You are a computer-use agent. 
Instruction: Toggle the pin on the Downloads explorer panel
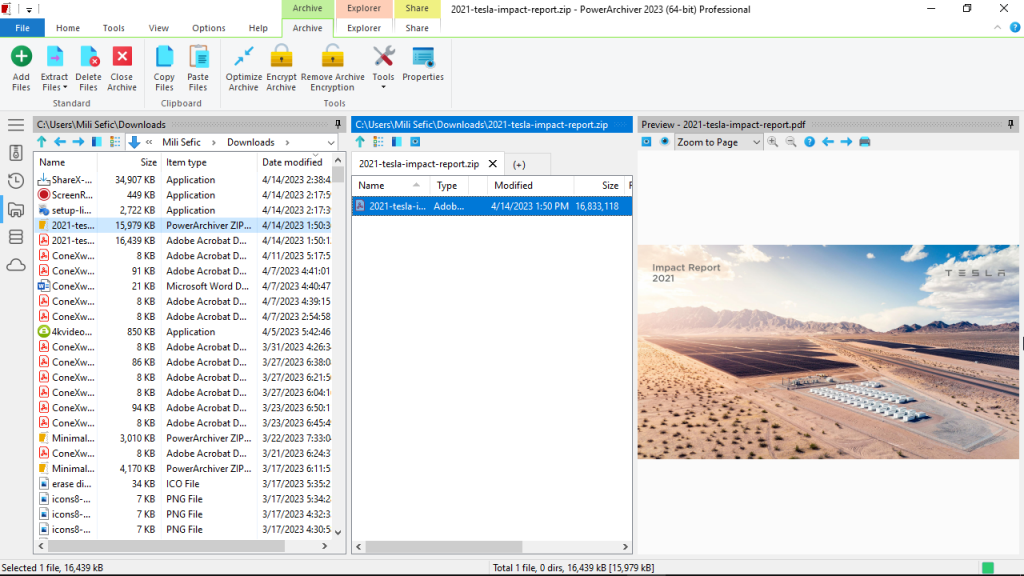point(338,124)
